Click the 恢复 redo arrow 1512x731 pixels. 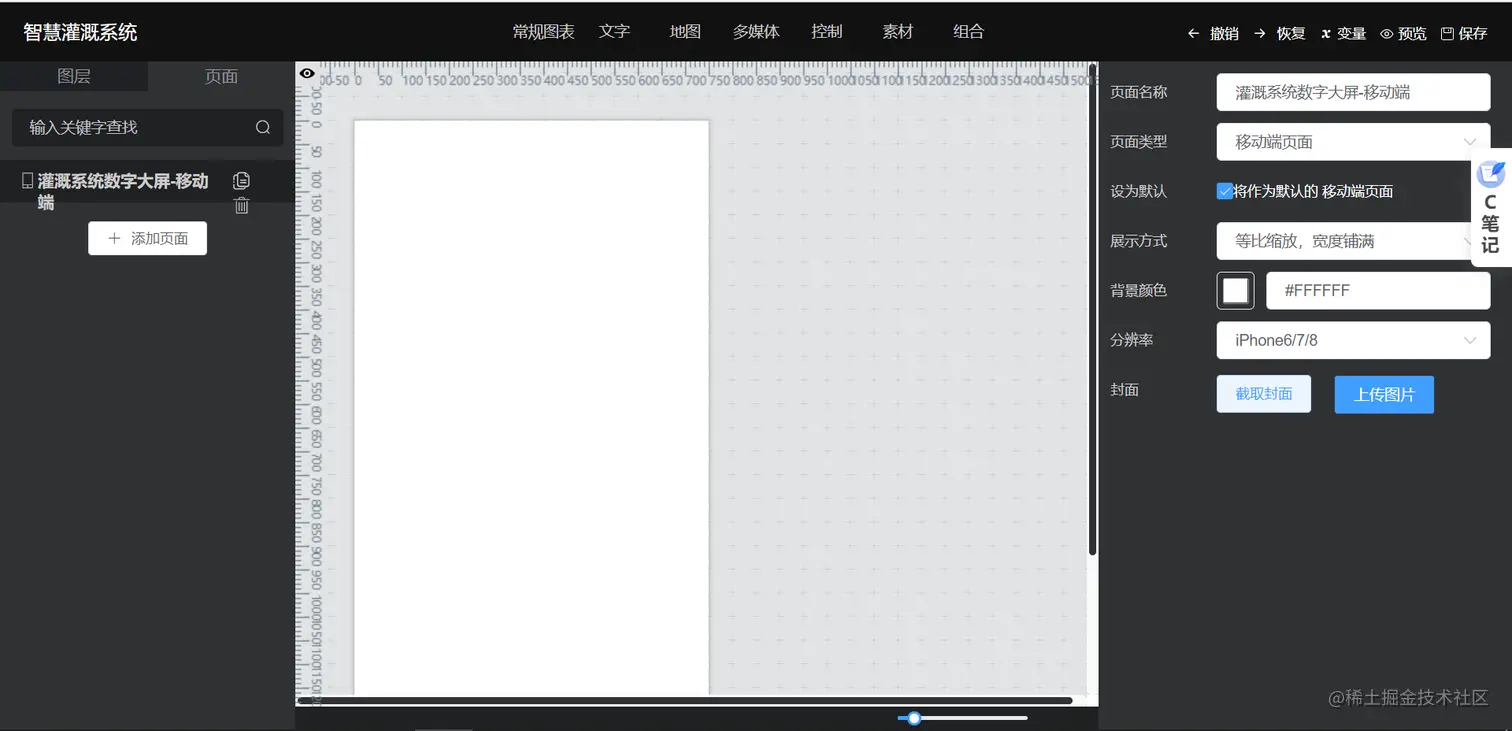click(x=1260, y=33)
